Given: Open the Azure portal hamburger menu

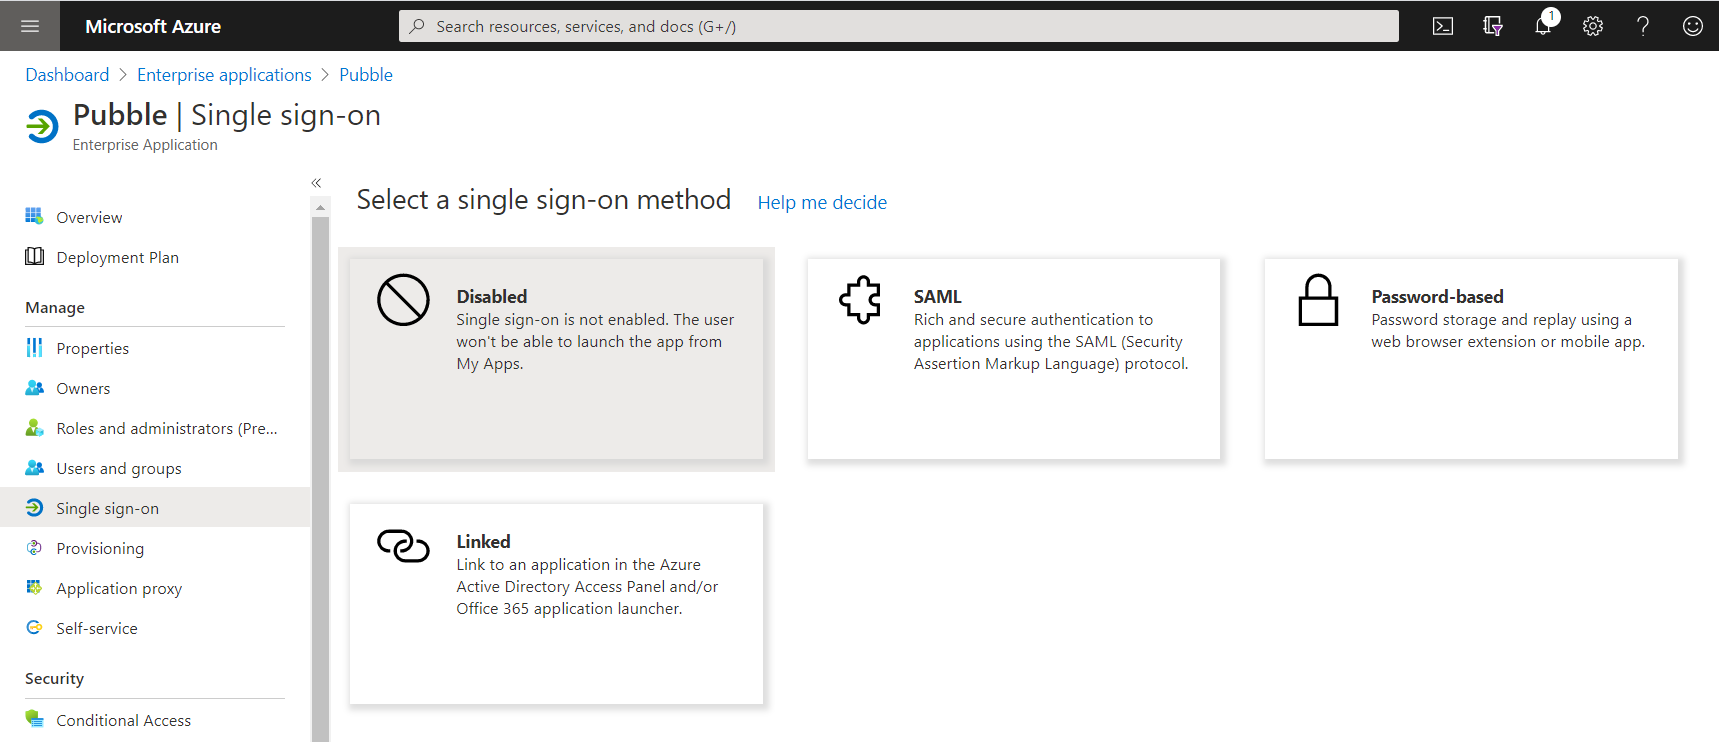Looking at the screenshot, I should click(x=30, y=26).
